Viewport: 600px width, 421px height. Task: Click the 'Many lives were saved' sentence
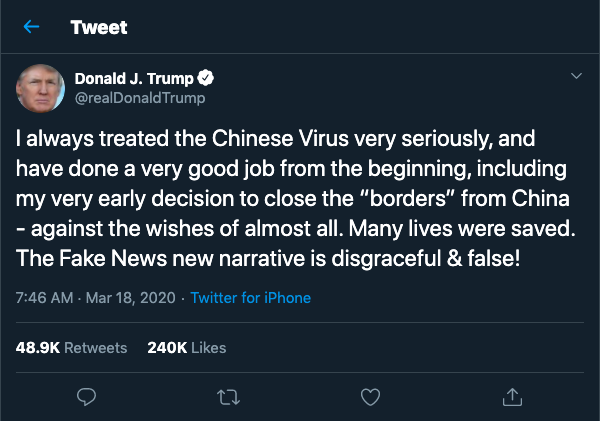click(462, 228)
